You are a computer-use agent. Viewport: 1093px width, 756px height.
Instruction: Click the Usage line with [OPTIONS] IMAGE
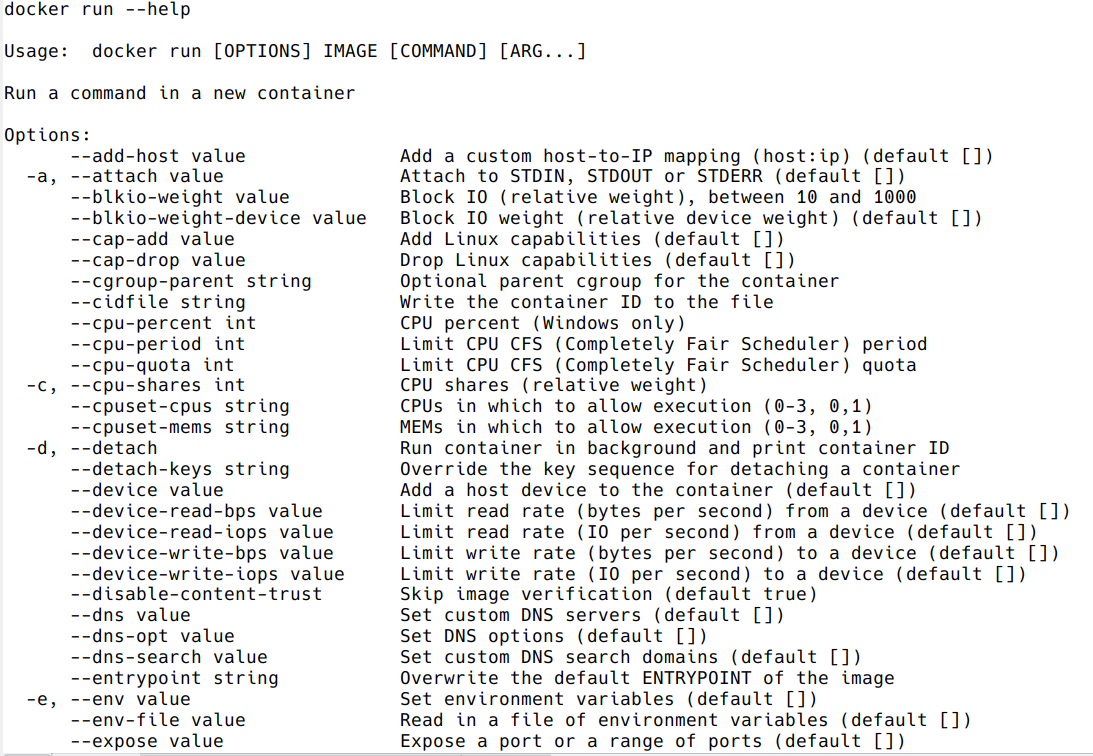coord(295,52)
